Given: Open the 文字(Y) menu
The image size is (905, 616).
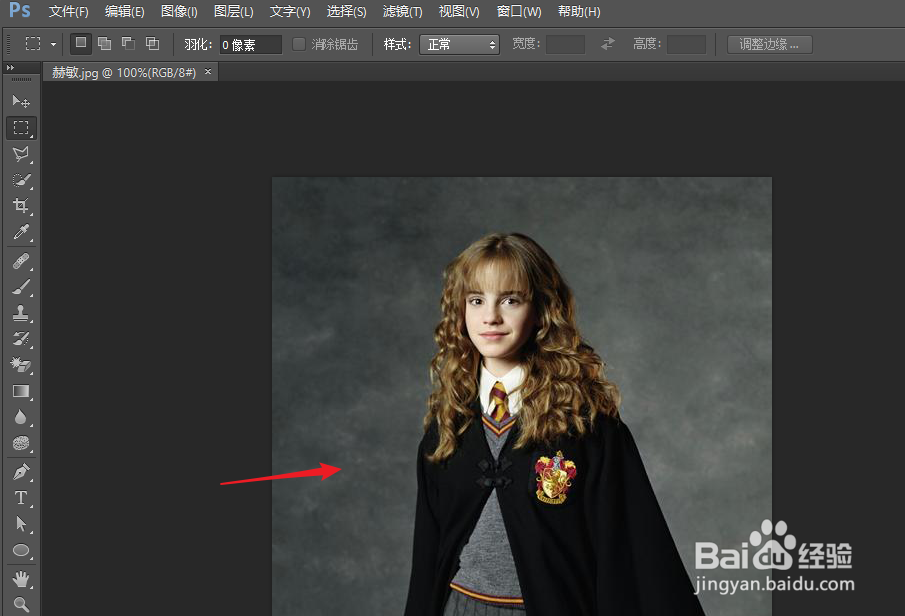Looking at the screenshot, I should point(290,12).
